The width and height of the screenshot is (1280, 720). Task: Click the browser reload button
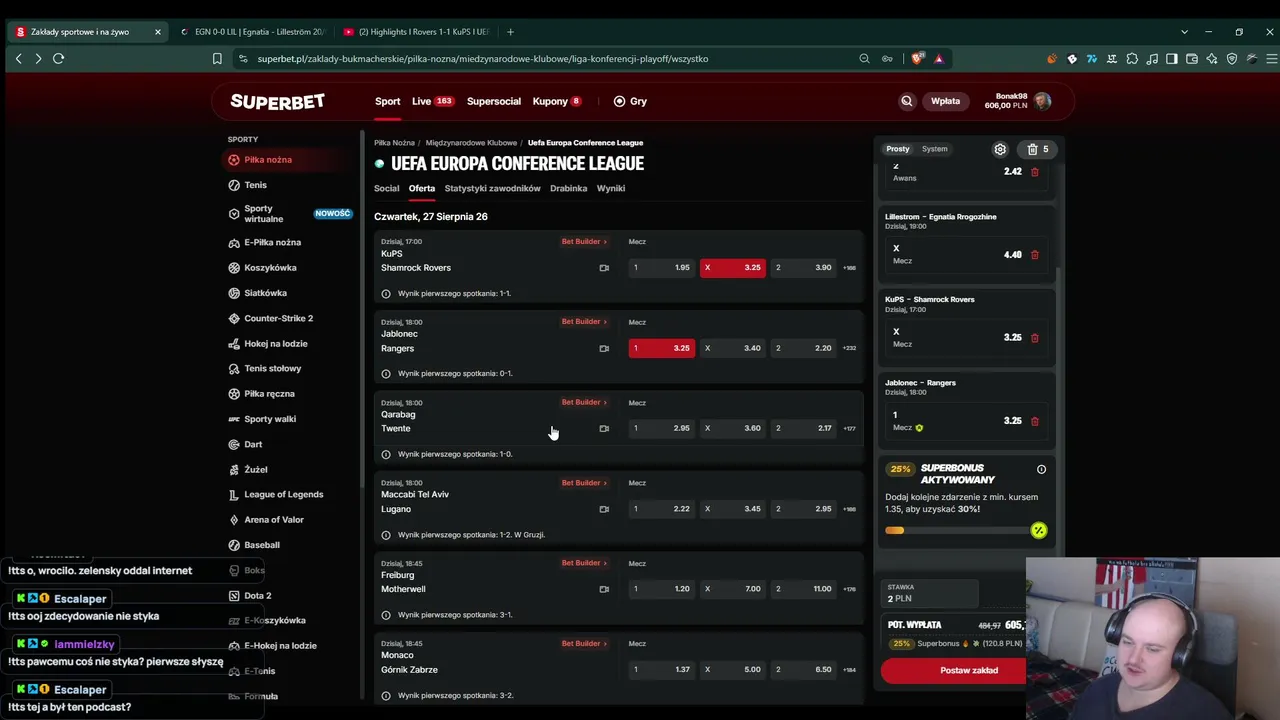pos(58,59)
